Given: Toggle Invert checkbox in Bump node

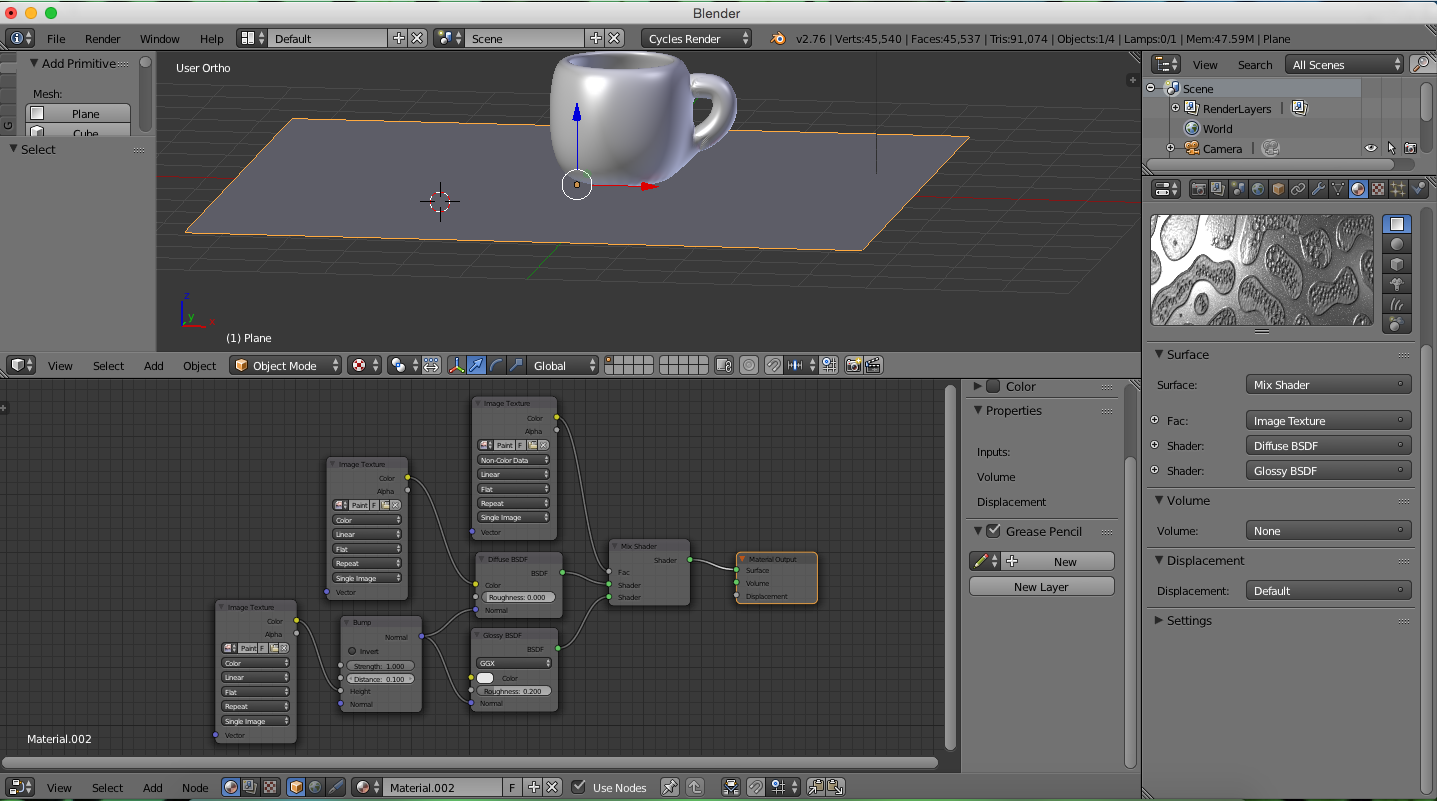Looking at the screenshot, I should coord(352,651).
